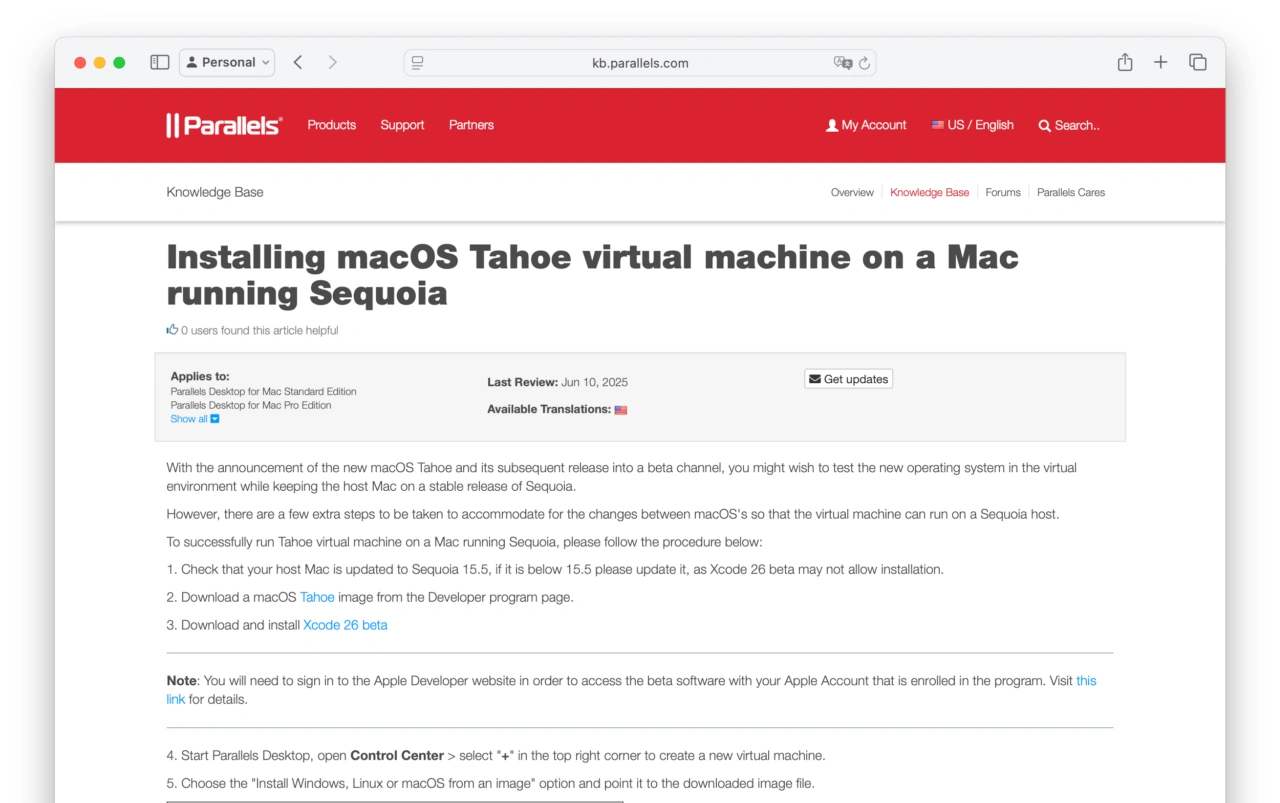
Task: Open the Xcode 26 beta link
Action: tap(345, 625)
